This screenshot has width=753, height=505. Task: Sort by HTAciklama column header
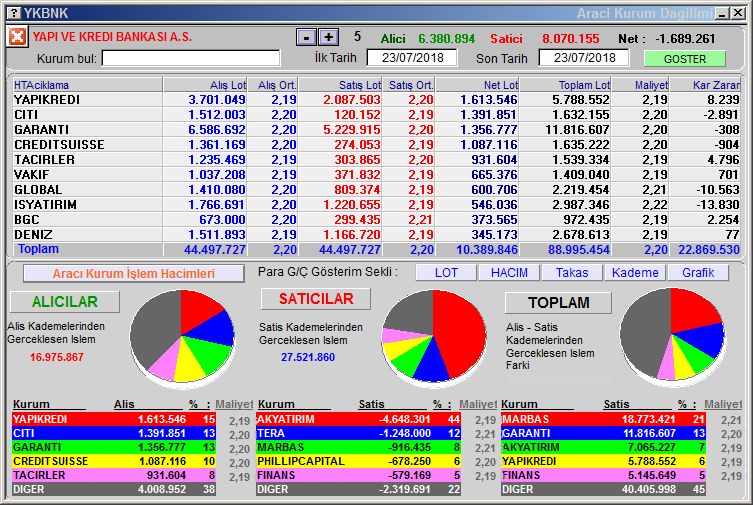[x=87, y=85]
